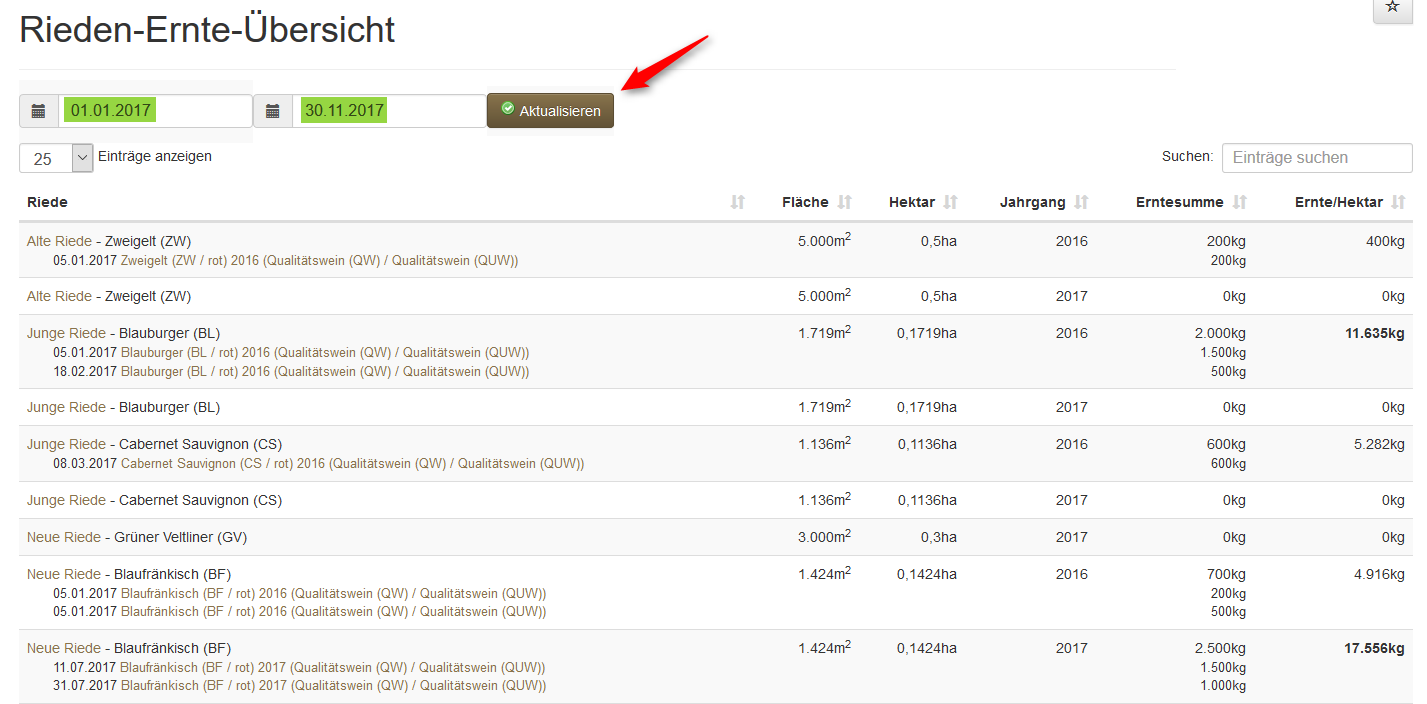
Task: Open Neue Riede link for Grüner Veltliner
Action: (x=64, y=537)
